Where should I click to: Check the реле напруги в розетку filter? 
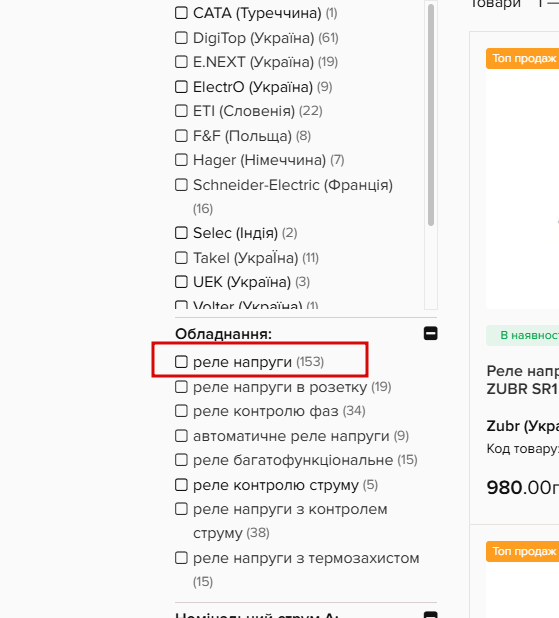[x=181, y=387]
